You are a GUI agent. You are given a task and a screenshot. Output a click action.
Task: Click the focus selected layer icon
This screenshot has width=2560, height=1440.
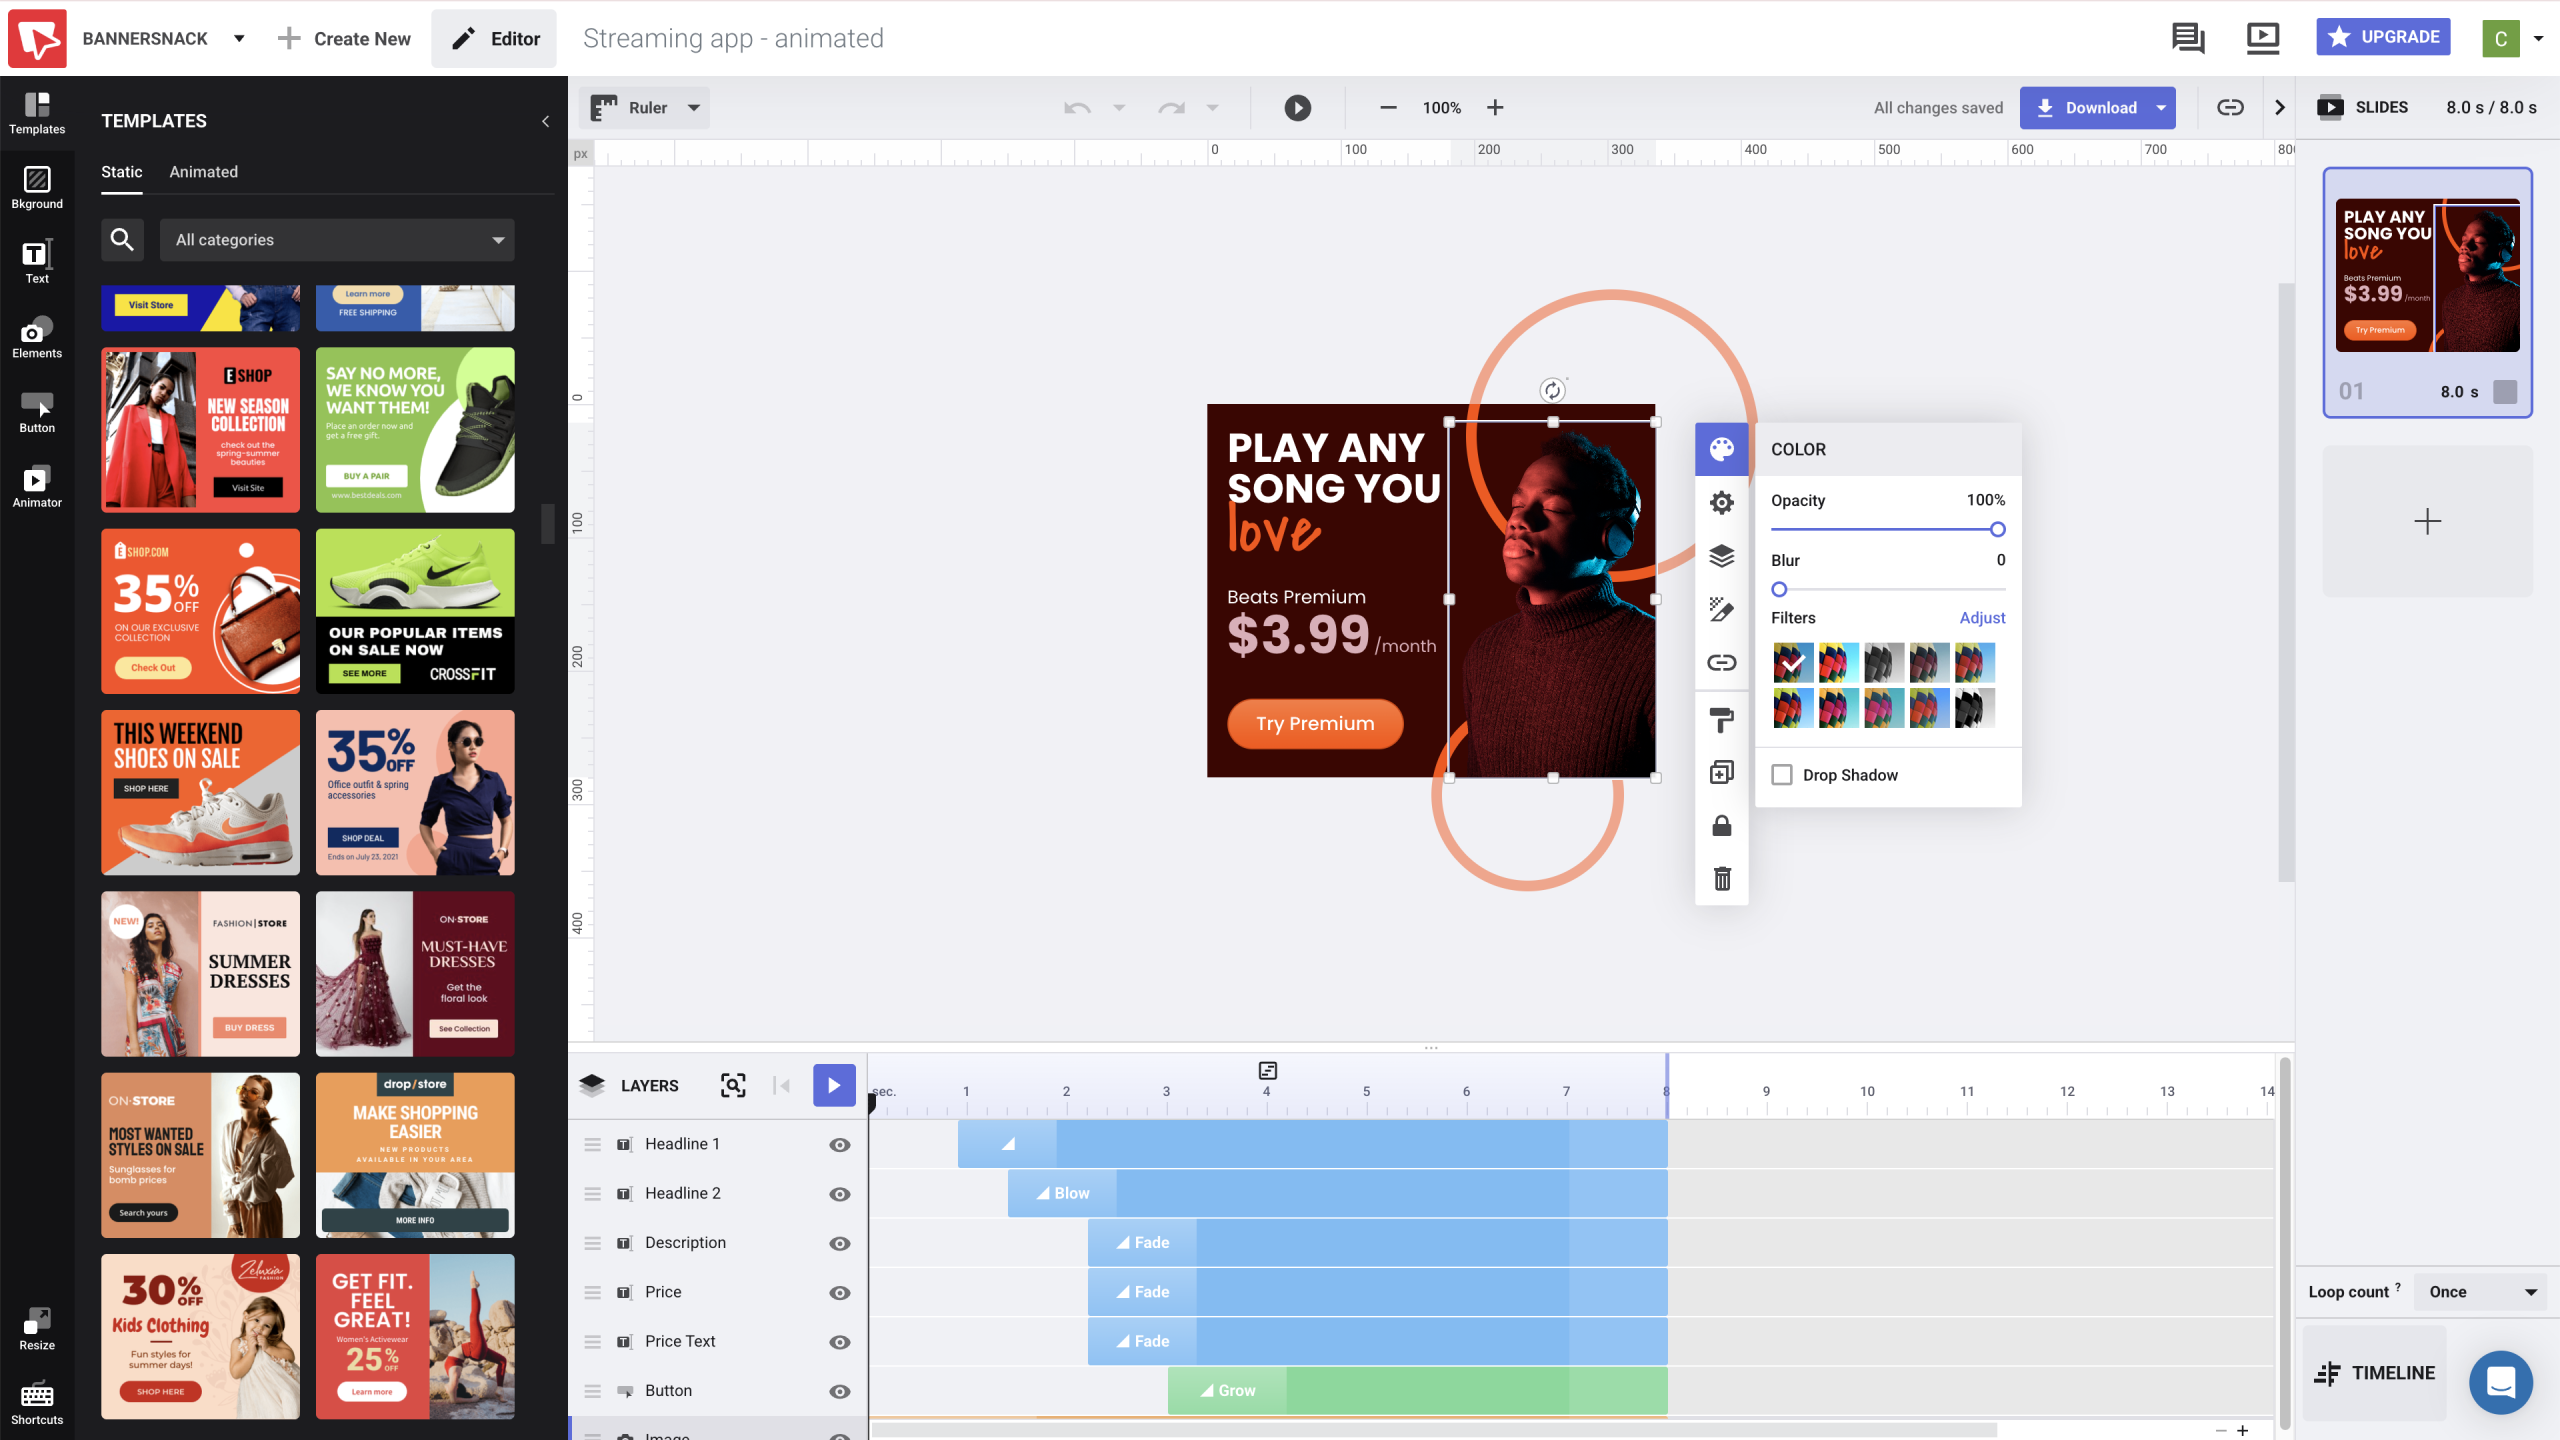733,1086
